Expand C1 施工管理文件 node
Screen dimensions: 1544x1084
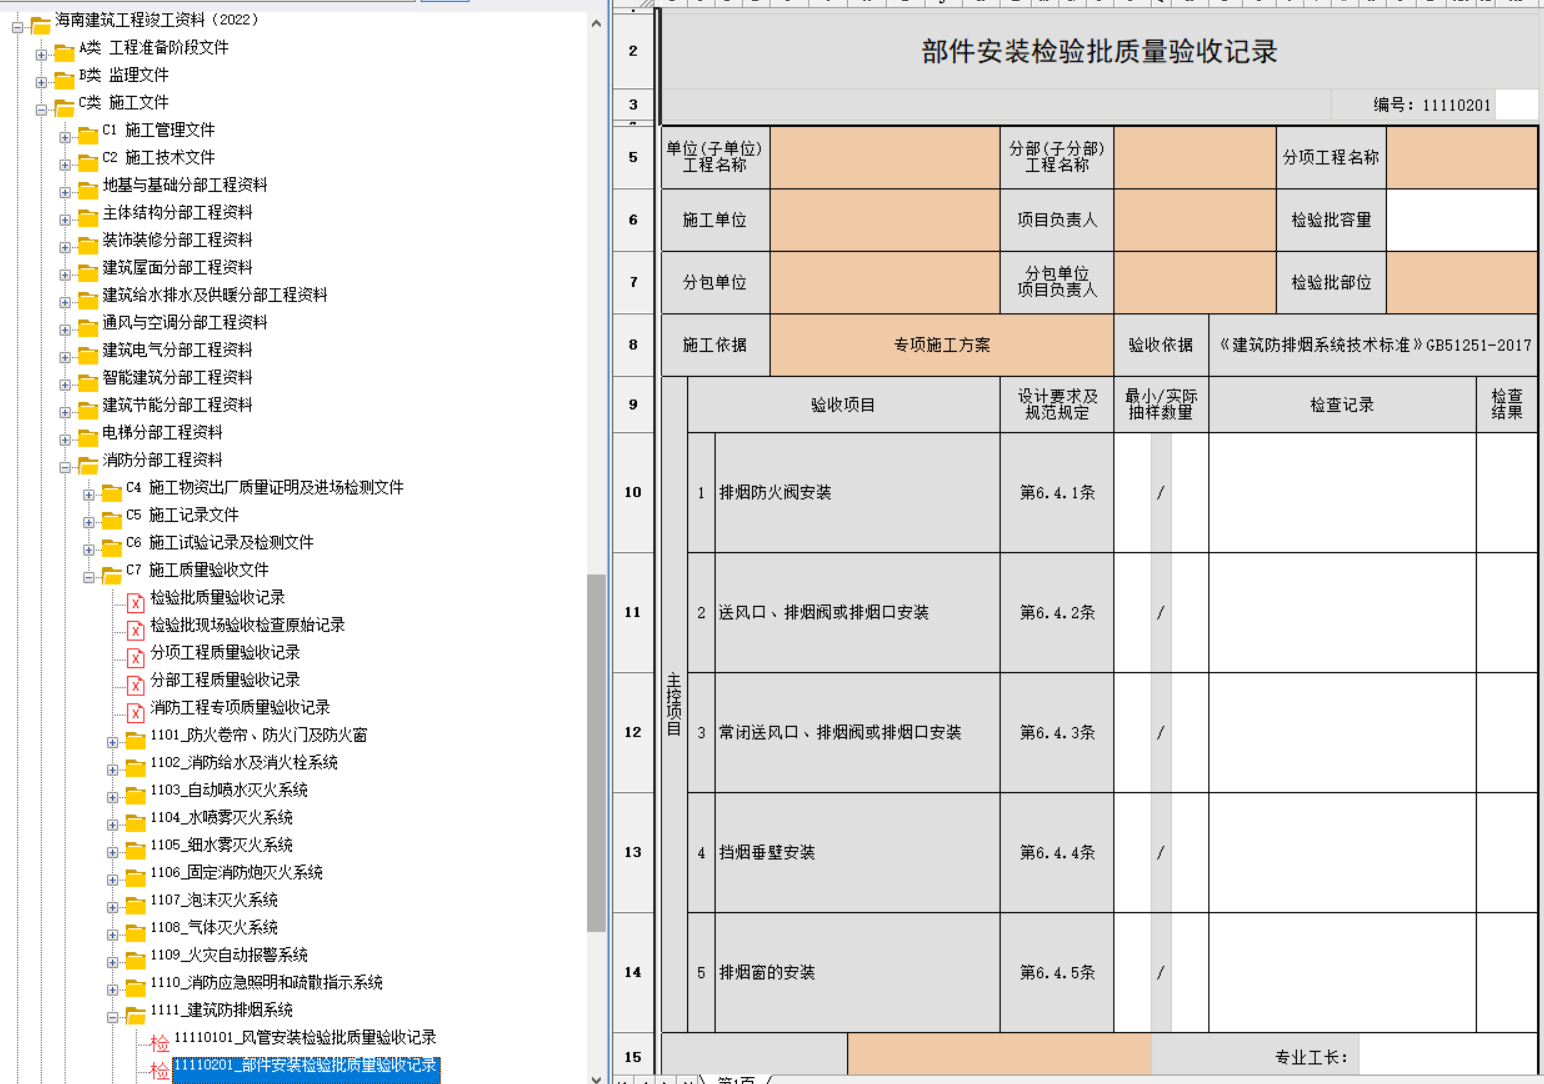click(65, 137)
